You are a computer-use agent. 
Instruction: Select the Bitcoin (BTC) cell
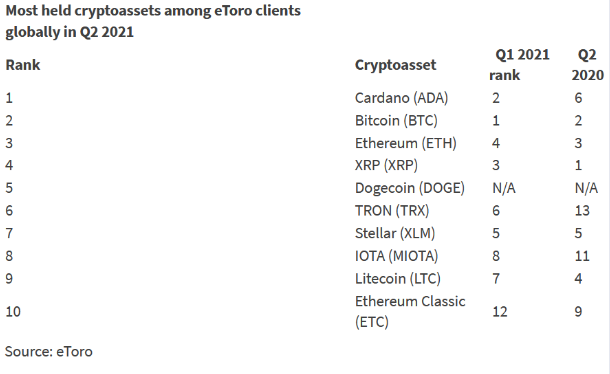click(396, 121)
